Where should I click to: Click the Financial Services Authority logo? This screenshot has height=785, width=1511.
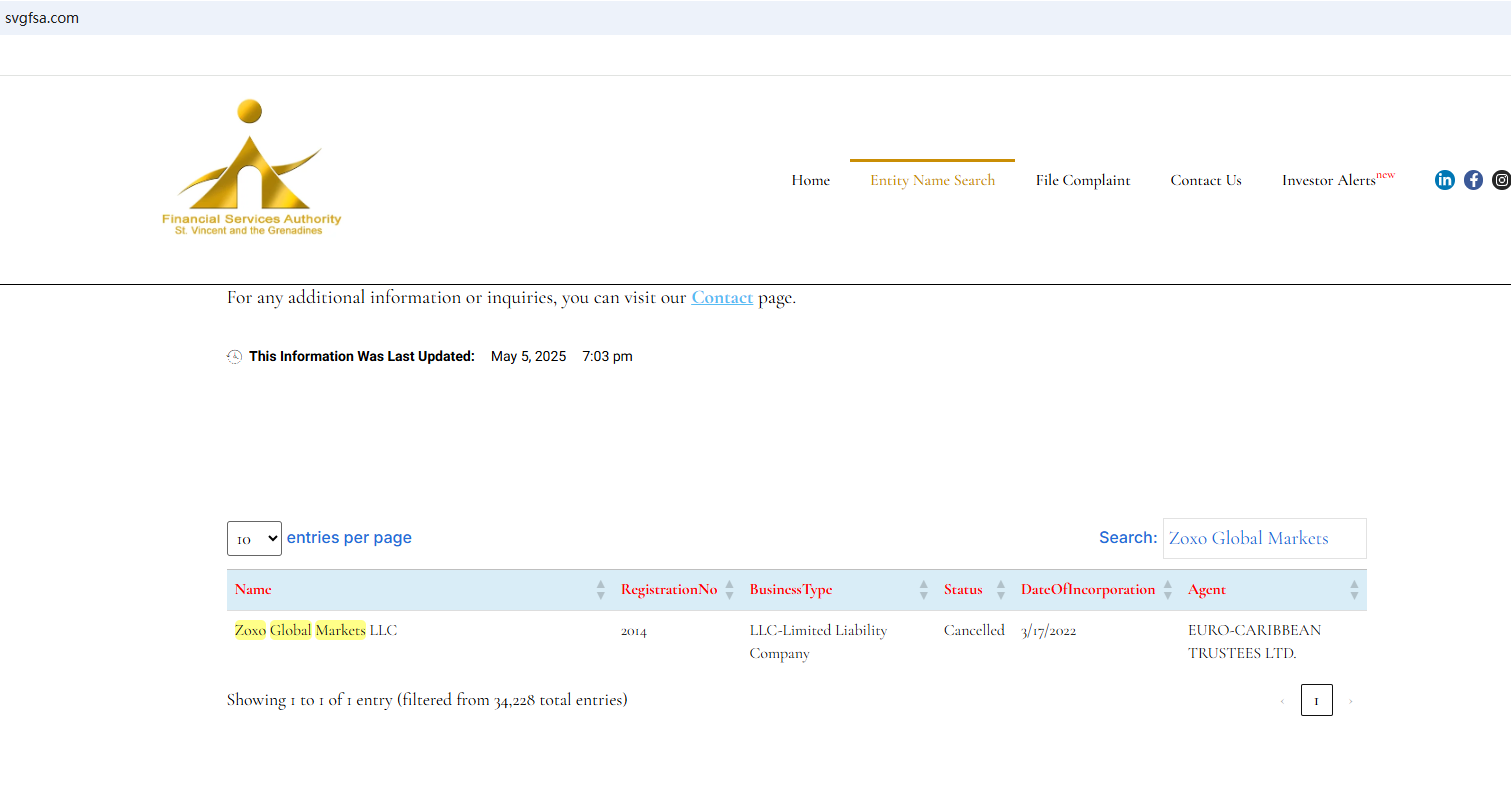point(251,168)
